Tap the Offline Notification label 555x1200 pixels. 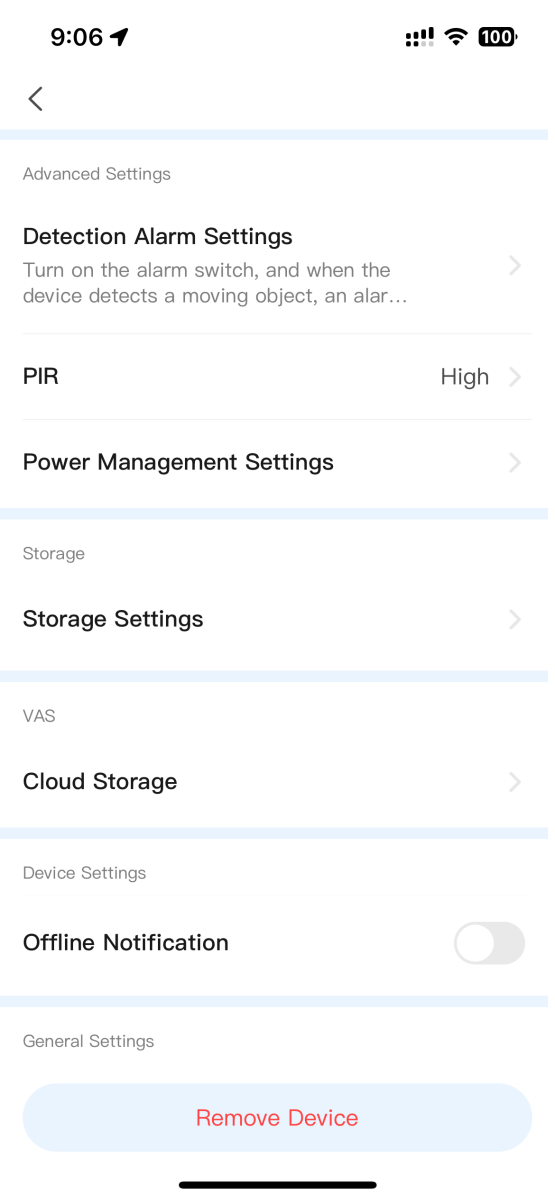(126, 943)
